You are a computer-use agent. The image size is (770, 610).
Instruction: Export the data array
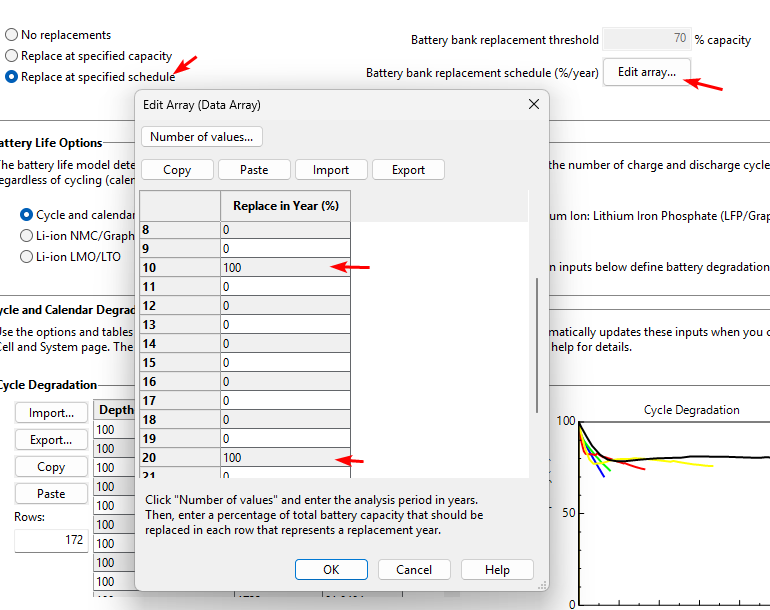pos(408,170)
